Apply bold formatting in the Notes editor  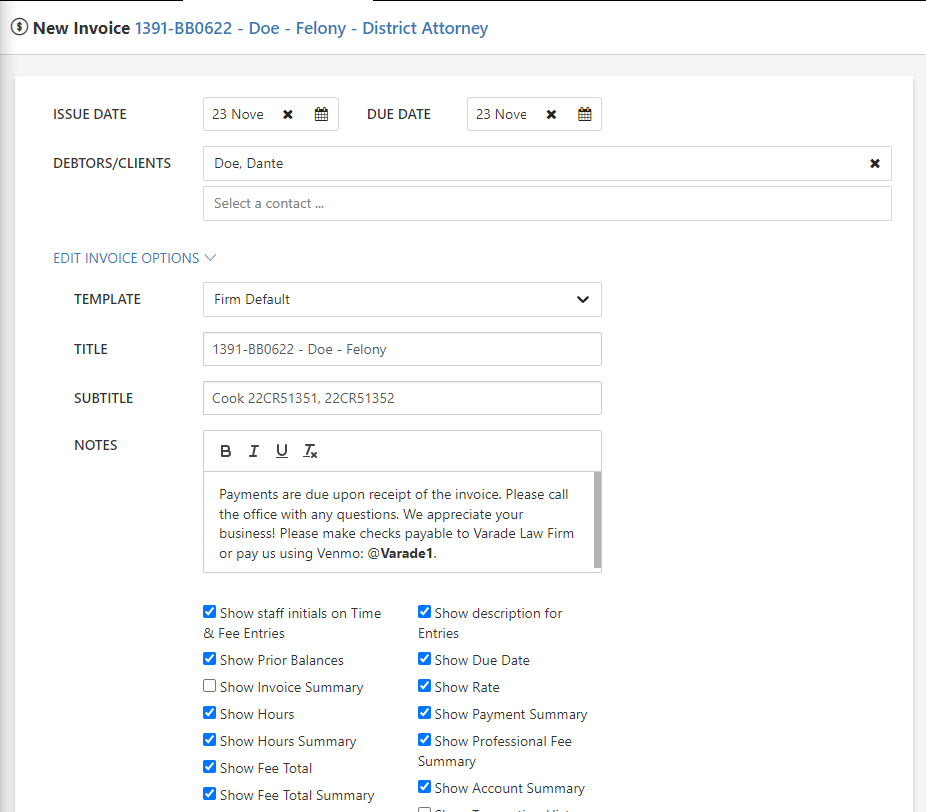point(225,450)
